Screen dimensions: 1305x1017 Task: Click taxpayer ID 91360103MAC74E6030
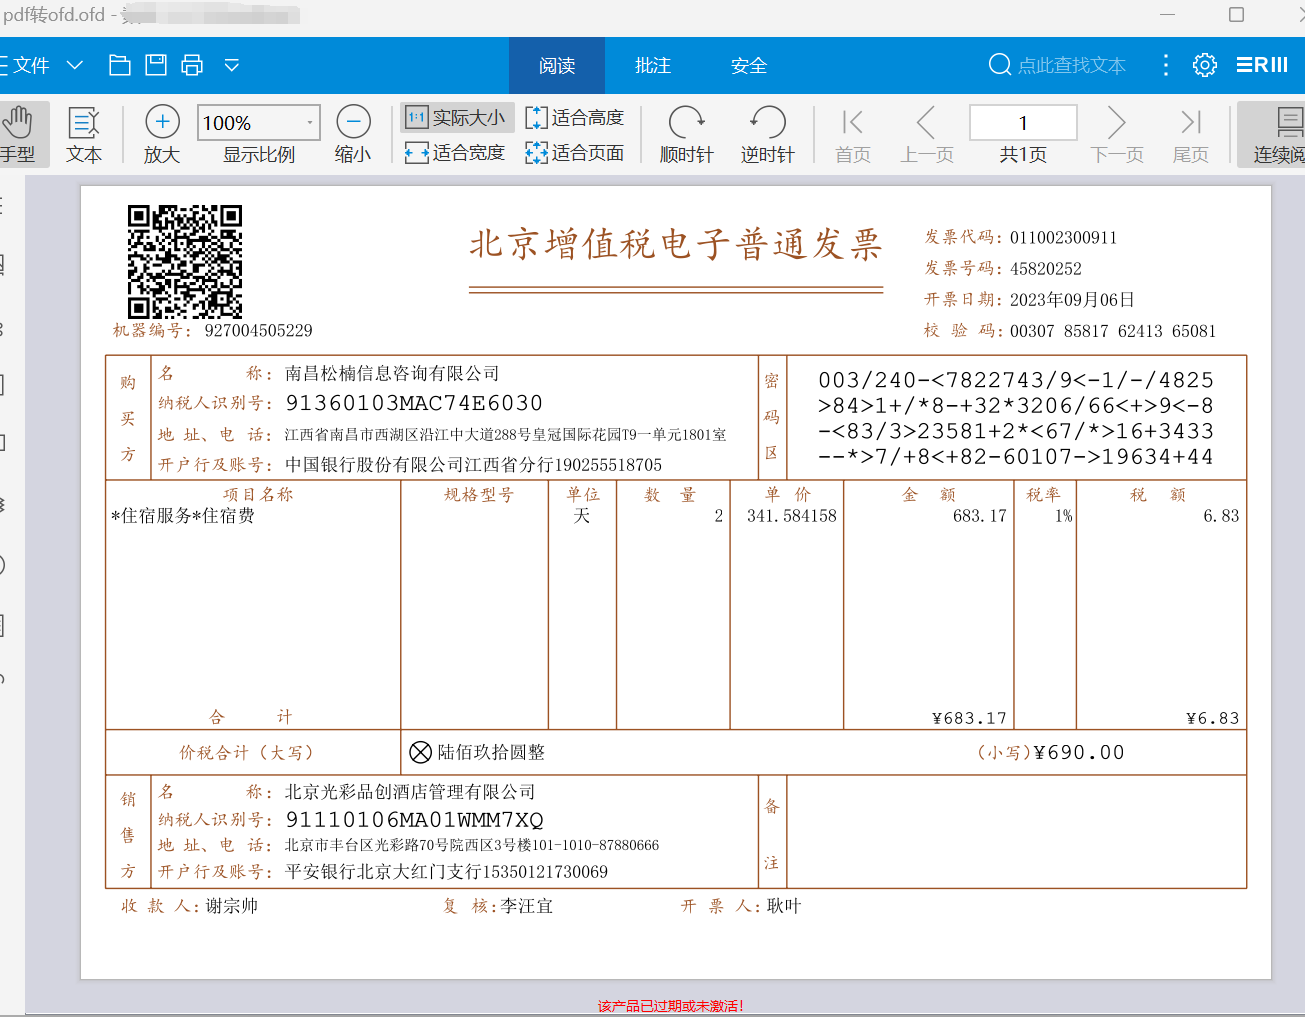tap(414, 403)
